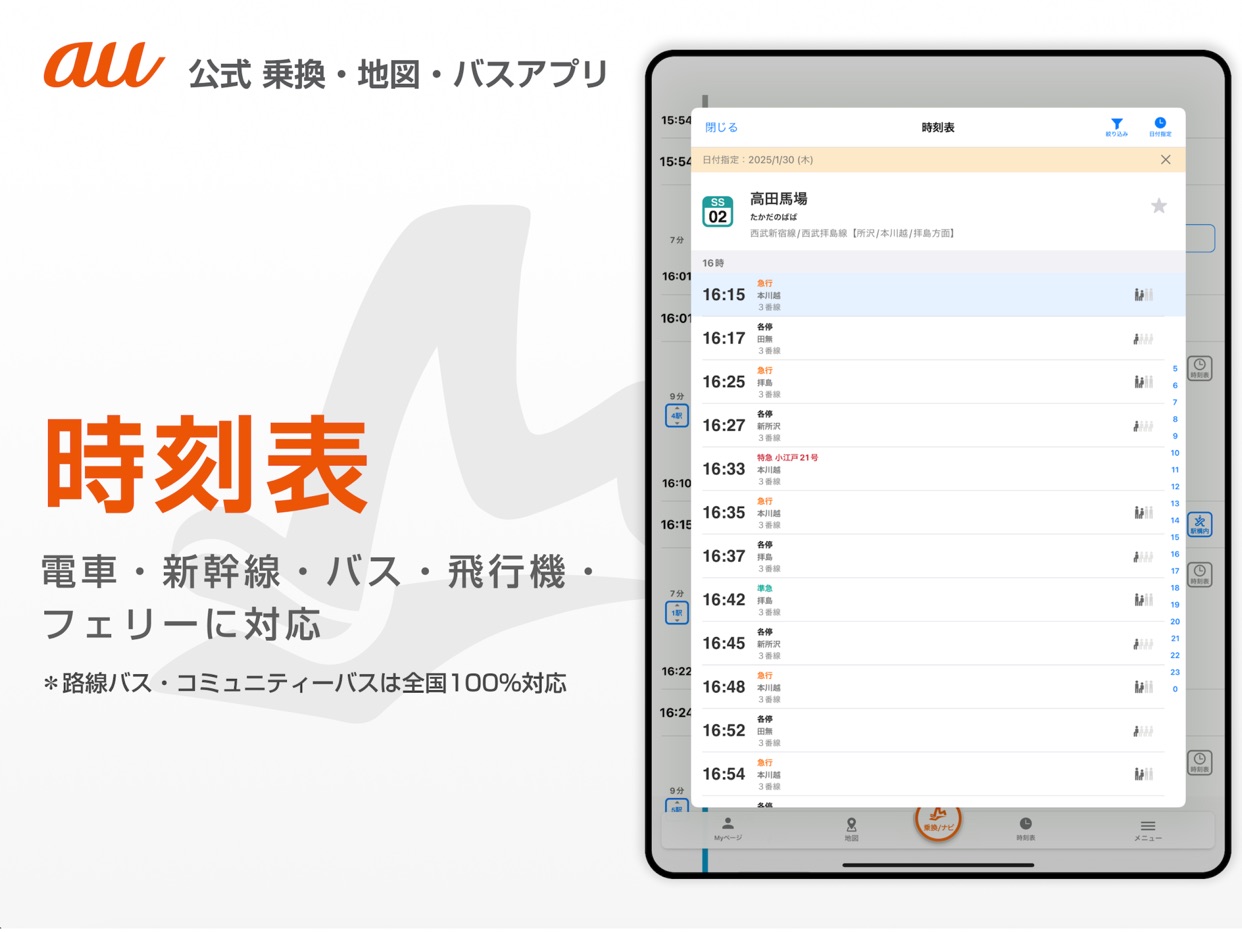The image size is (1242, 932).
Task: Switch to the Myページ tab
Action: 729,826
